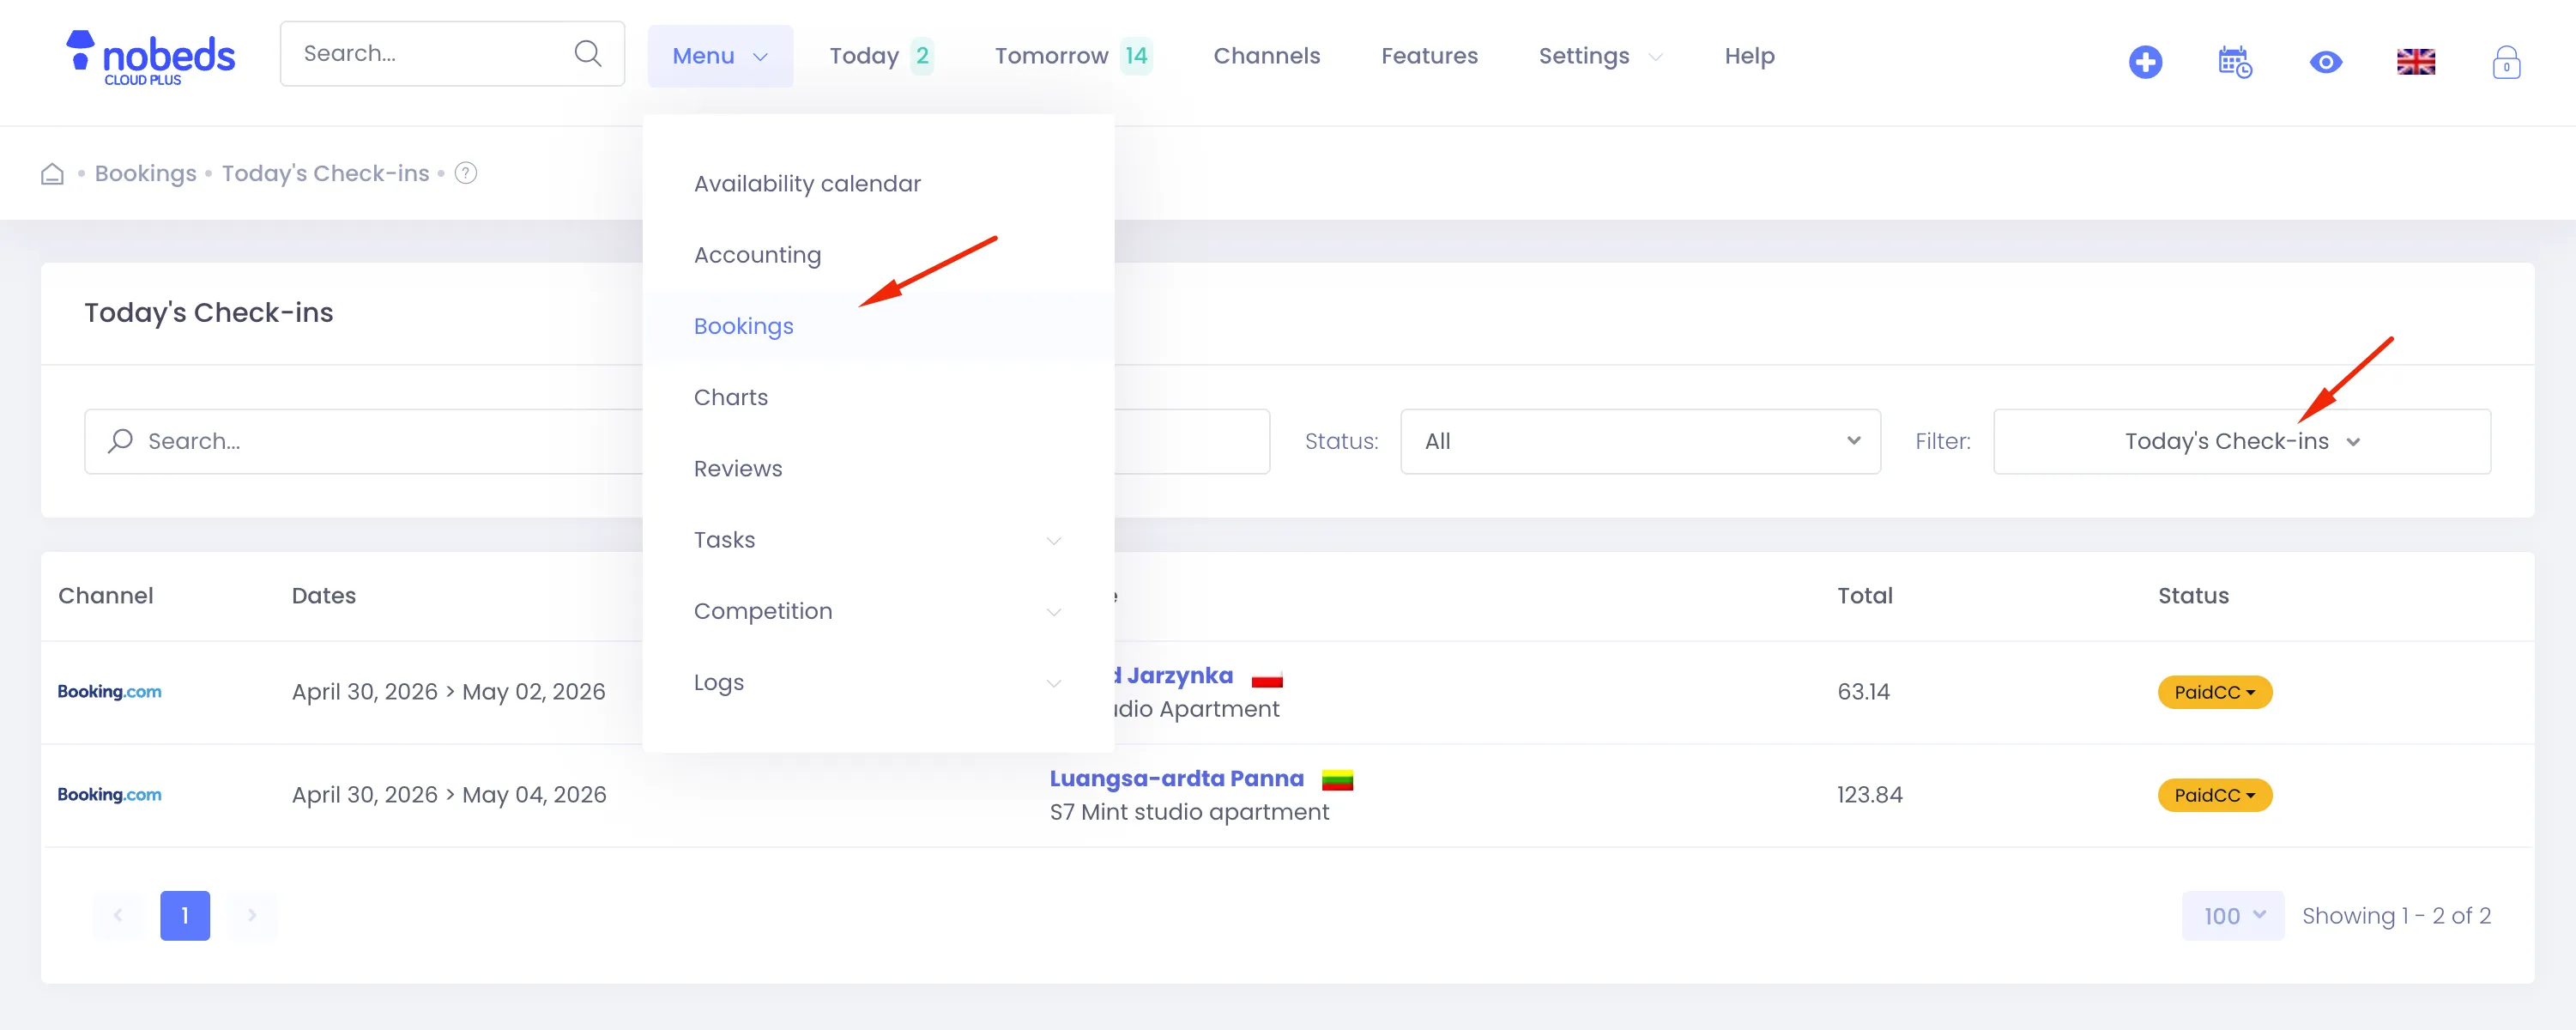
Task: Click the next page arrow
Action: pyautogui.click(x=252, y=915)
